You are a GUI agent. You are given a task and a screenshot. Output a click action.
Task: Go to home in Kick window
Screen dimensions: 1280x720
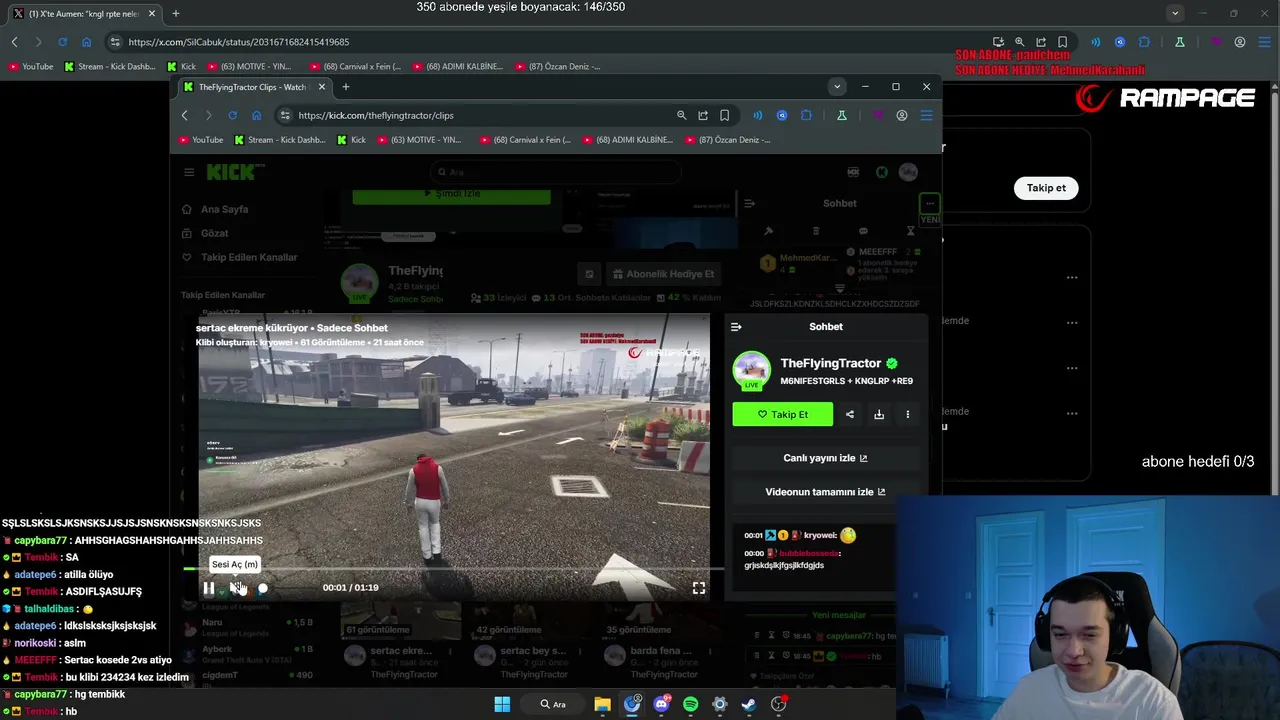click(256, 115)
